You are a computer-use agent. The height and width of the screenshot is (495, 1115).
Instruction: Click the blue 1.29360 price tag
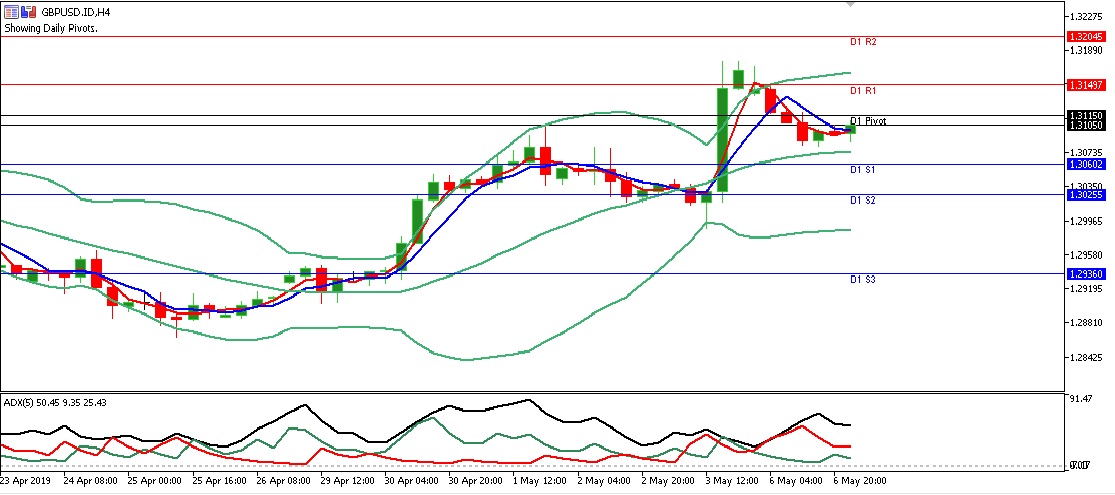coord(1086,274)
